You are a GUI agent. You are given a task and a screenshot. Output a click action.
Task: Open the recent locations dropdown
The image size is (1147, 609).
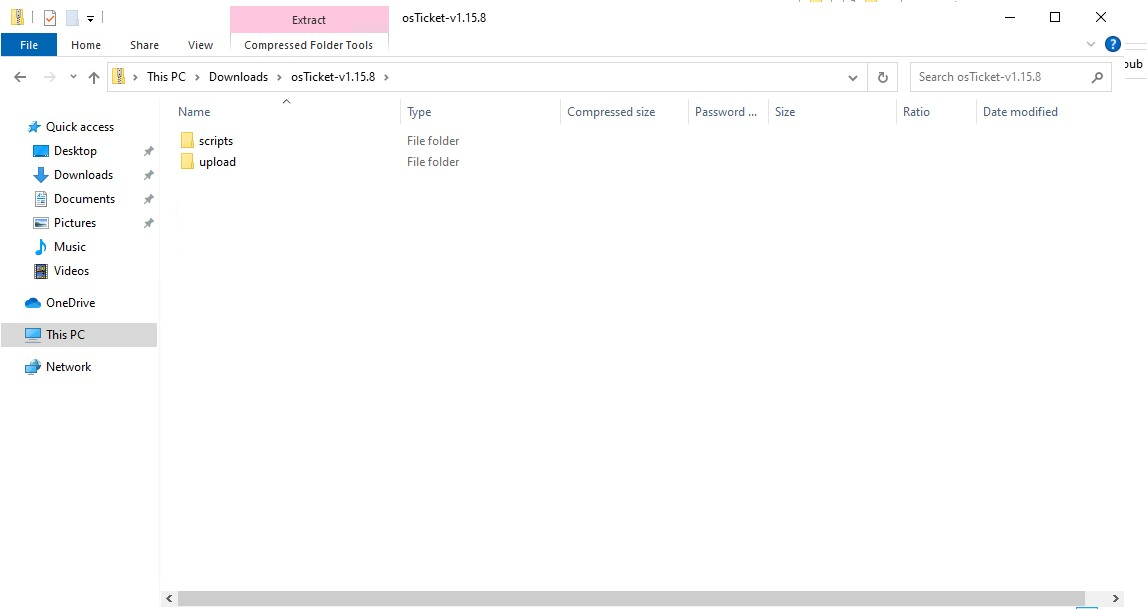[72, 76]
